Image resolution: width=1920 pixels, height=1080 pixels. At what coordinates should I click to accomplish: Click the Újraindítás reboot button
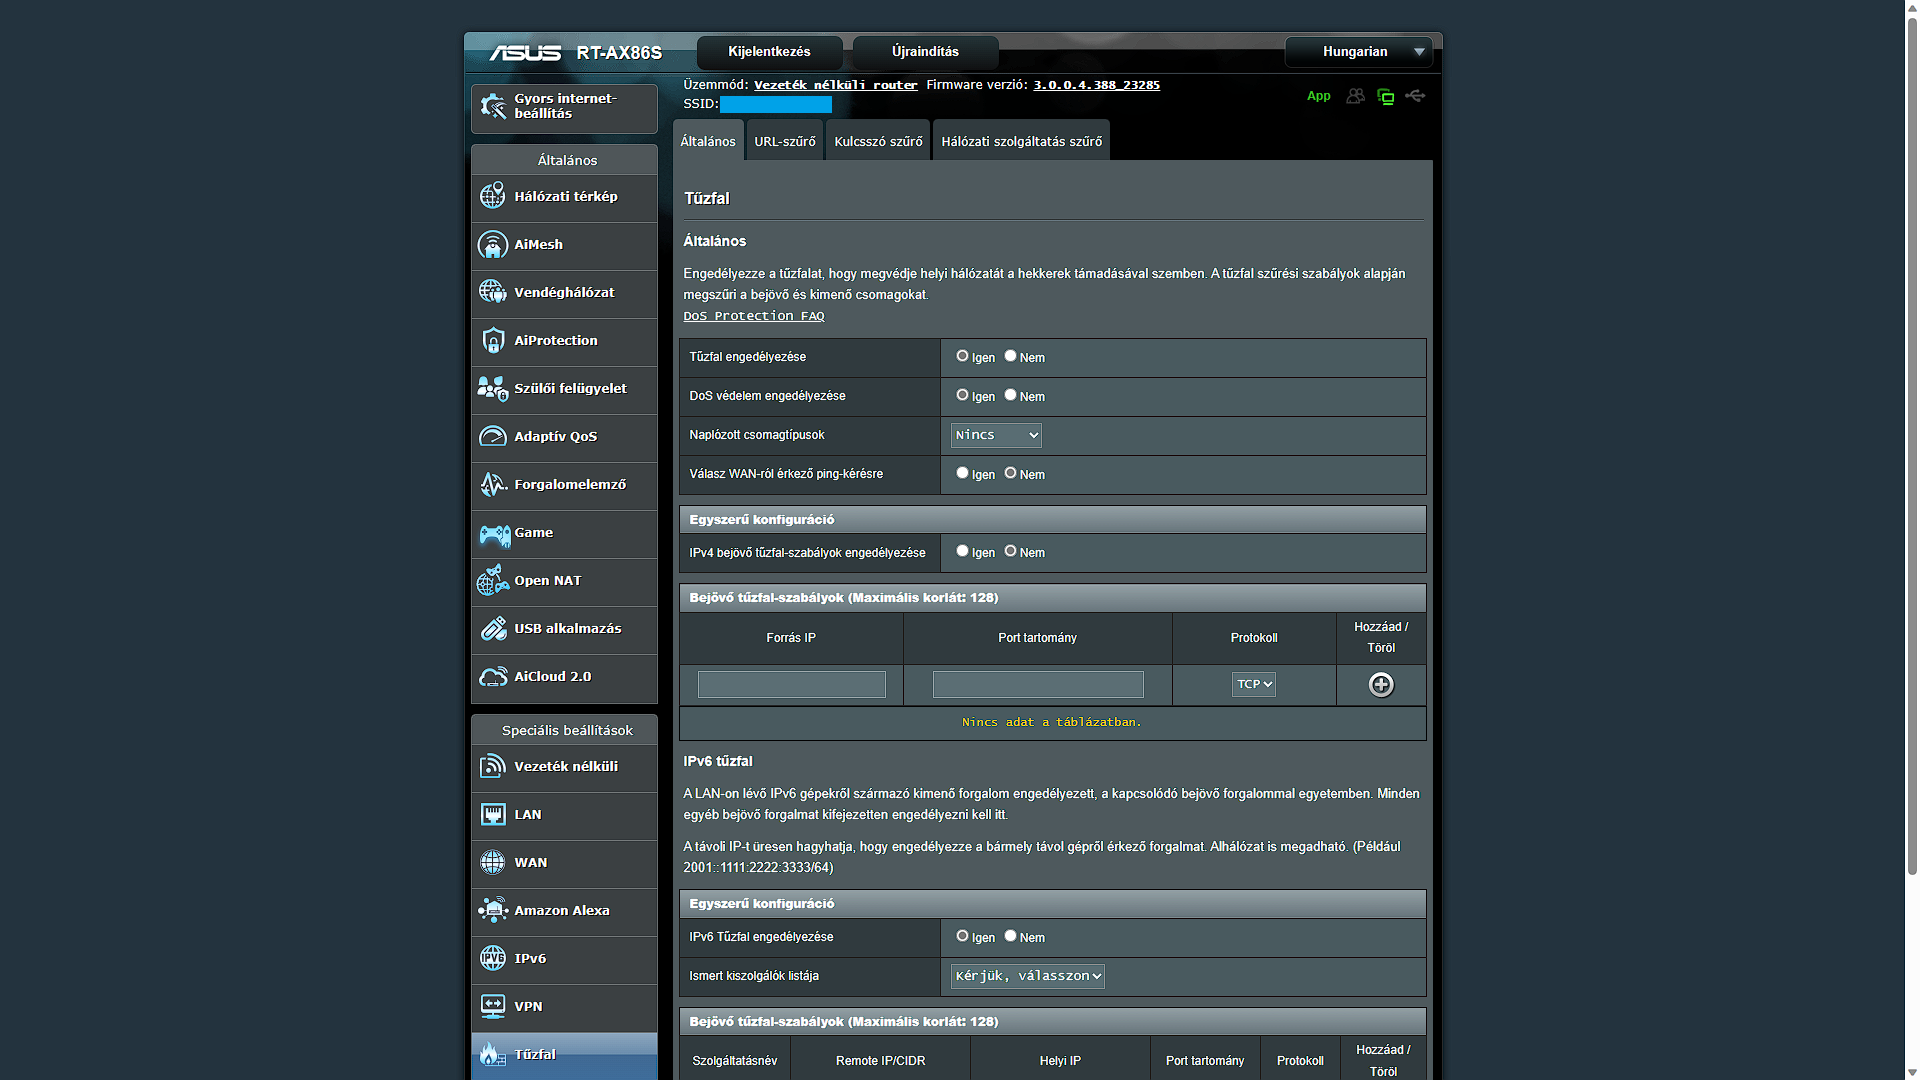925,52
